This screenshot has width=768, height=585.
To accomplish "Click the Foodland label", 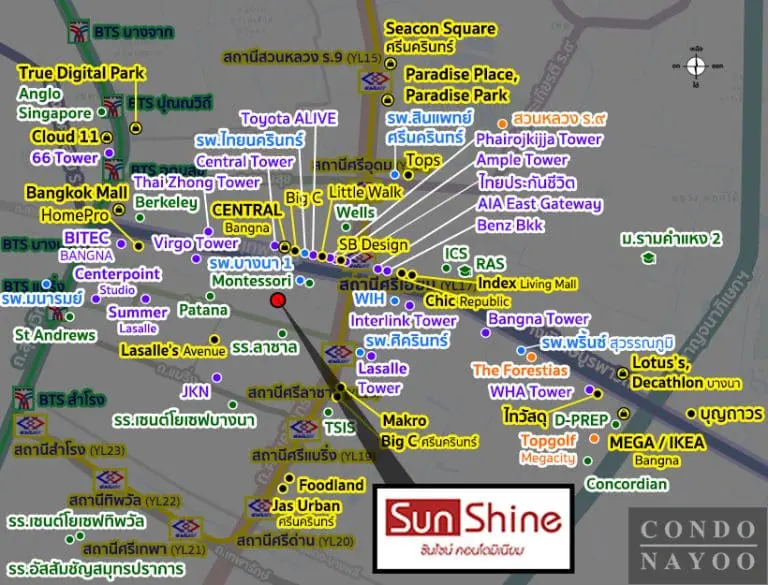I will click(x=331, y=485).
